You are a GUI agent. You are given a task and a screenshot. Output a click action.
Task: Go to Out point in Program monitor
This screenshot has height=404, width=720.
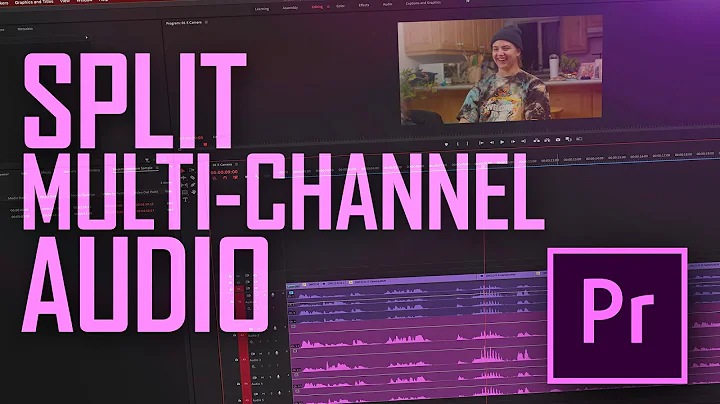pos(523,141)
